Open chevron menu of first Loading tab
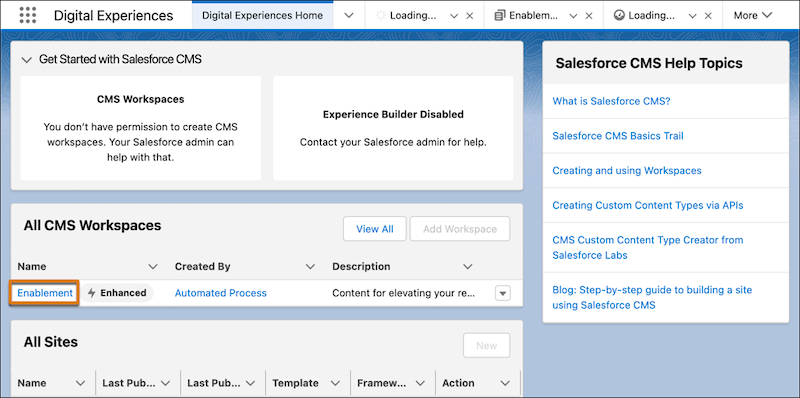 [454, 16]
